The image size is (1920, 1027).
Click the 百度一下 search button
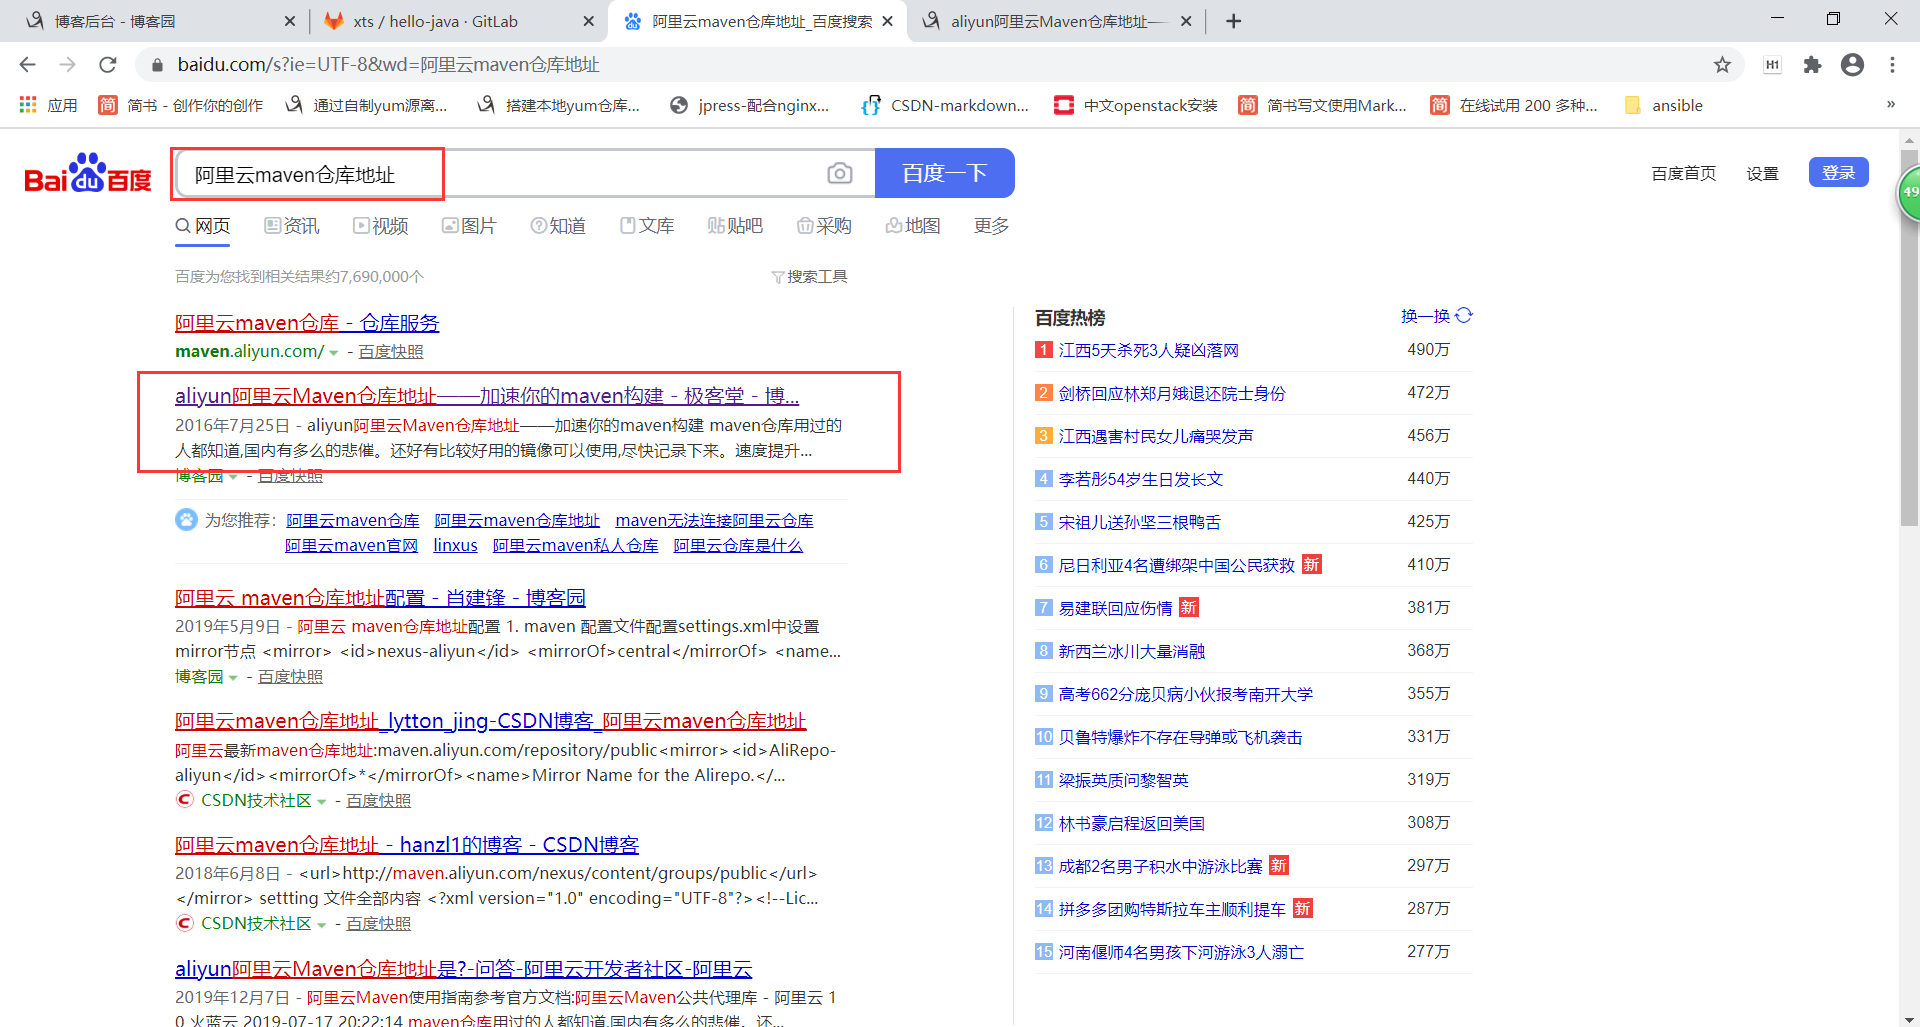(944, 173)
